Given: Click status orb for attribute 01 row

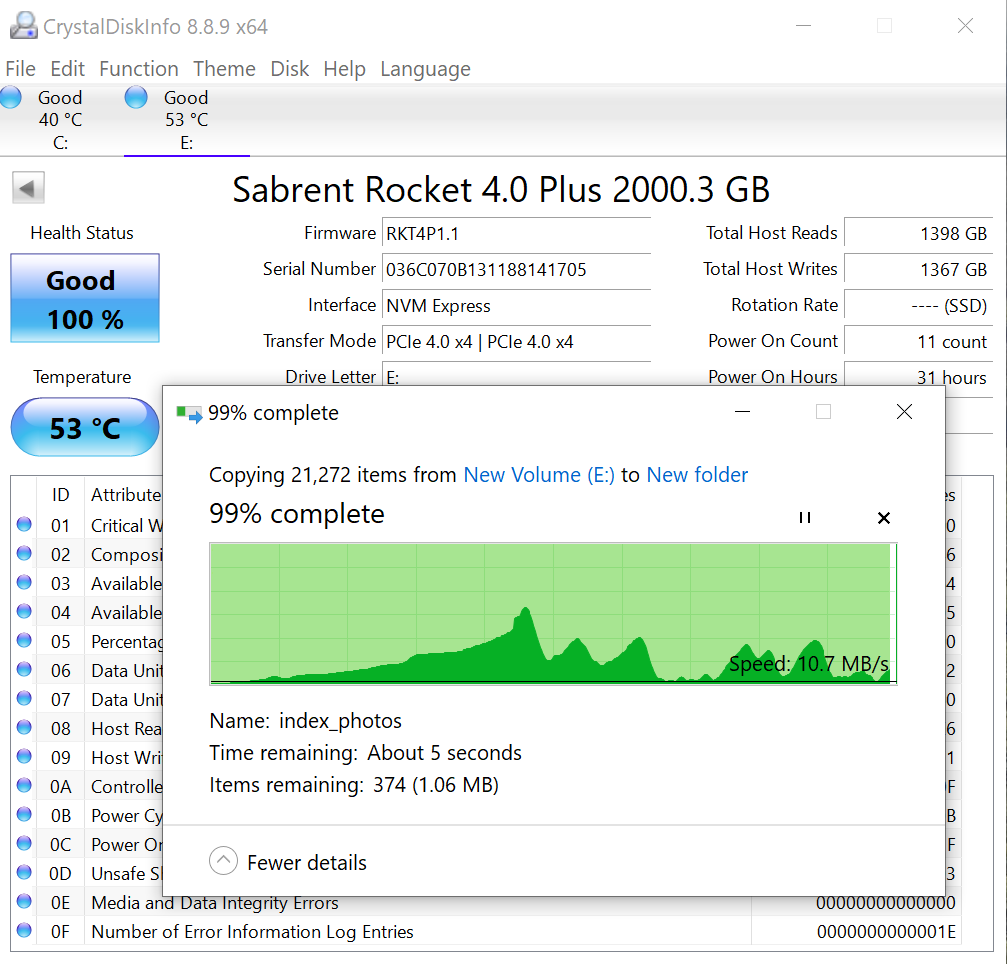Looking at the screenshot, I should click(x=24, y=525).
